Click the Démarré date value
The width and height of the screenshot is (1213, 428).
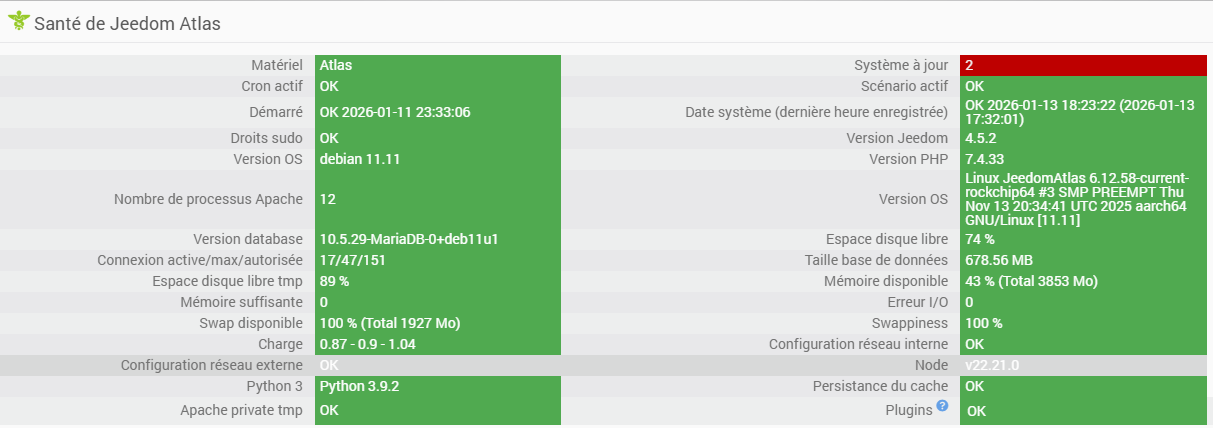[x=395, y=112]
